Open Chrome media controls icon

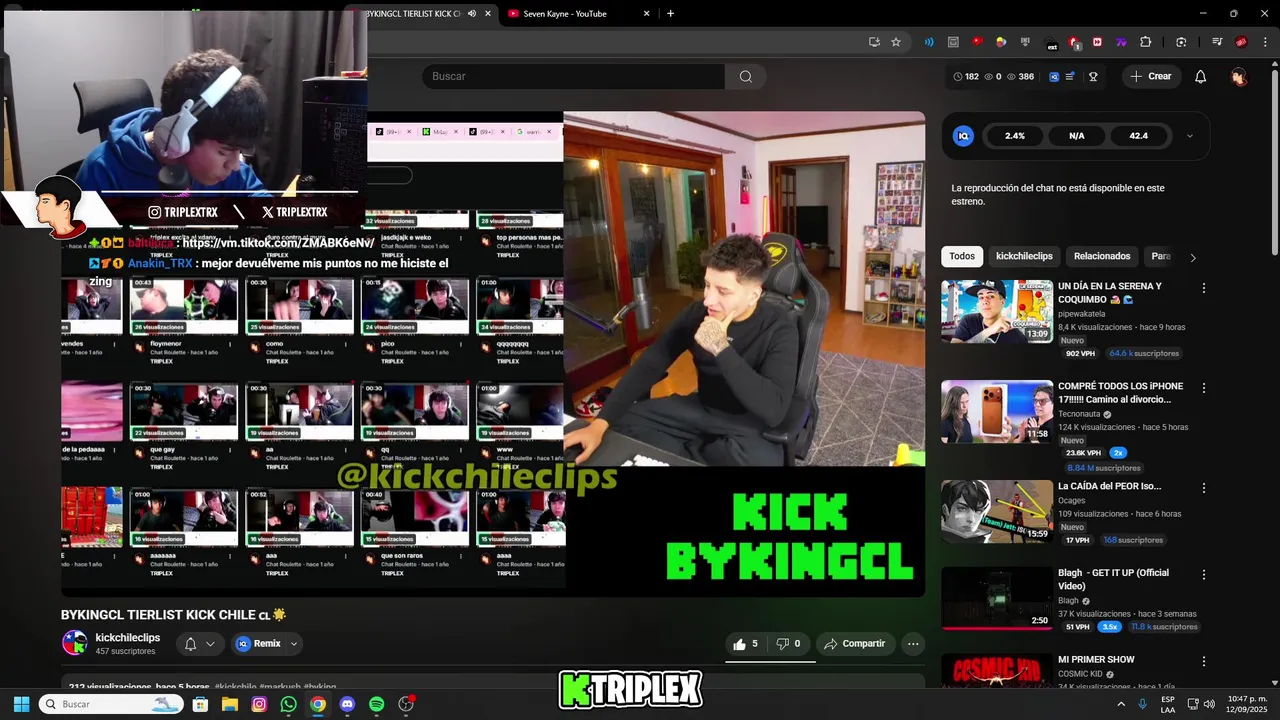click(x=1217, y=42)
